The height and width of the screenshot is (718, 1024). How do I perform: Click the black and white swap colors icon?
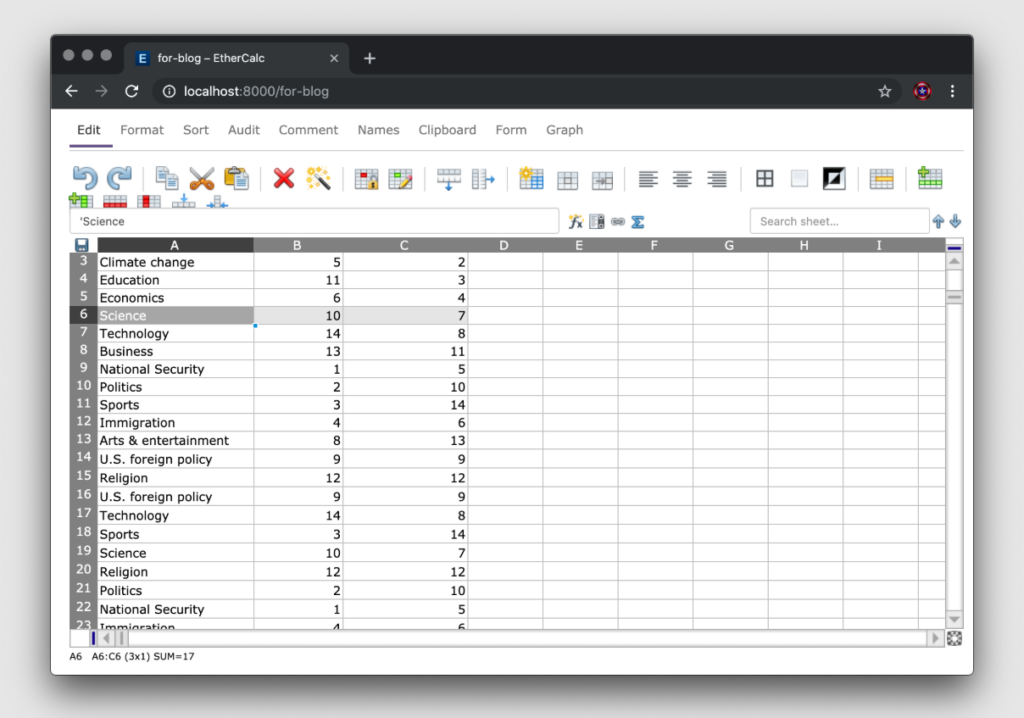pyautogui.click(x=833, y=179)
